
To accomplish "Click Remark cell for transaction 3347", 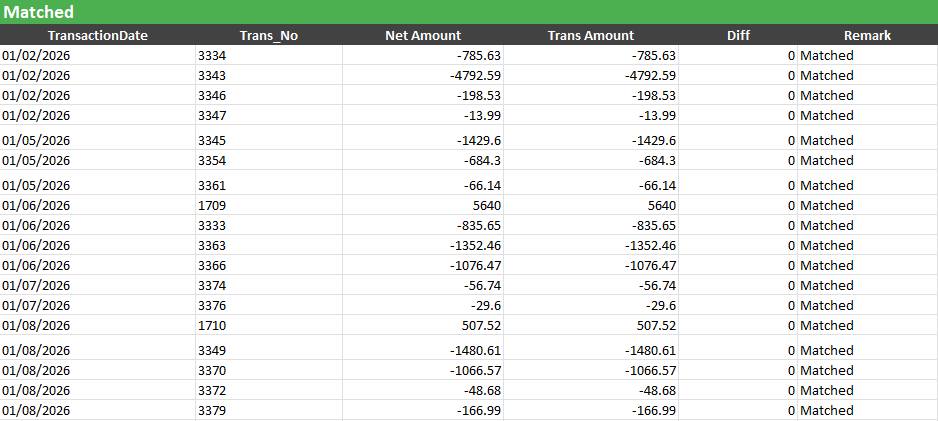I will tap(867, 115).
